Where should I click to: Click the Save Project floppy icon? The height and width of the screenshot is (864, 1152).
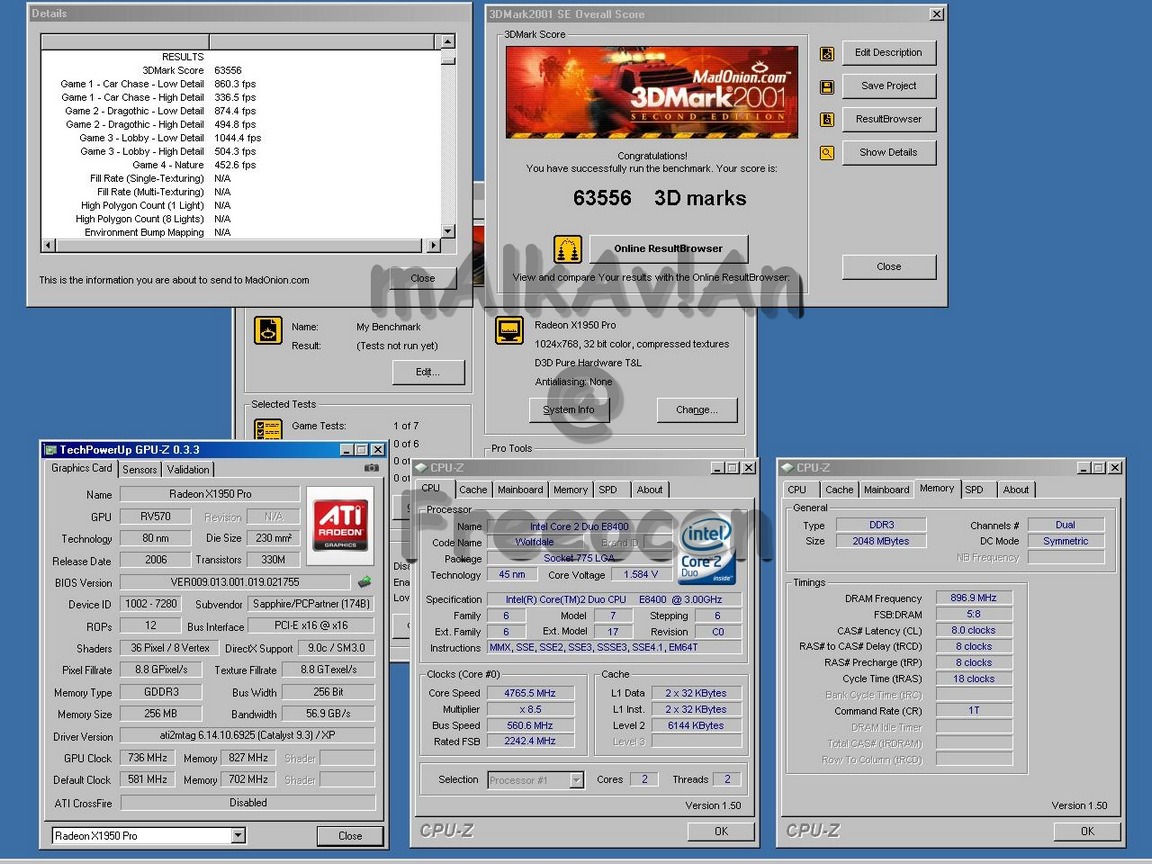[x=827, y=87]
